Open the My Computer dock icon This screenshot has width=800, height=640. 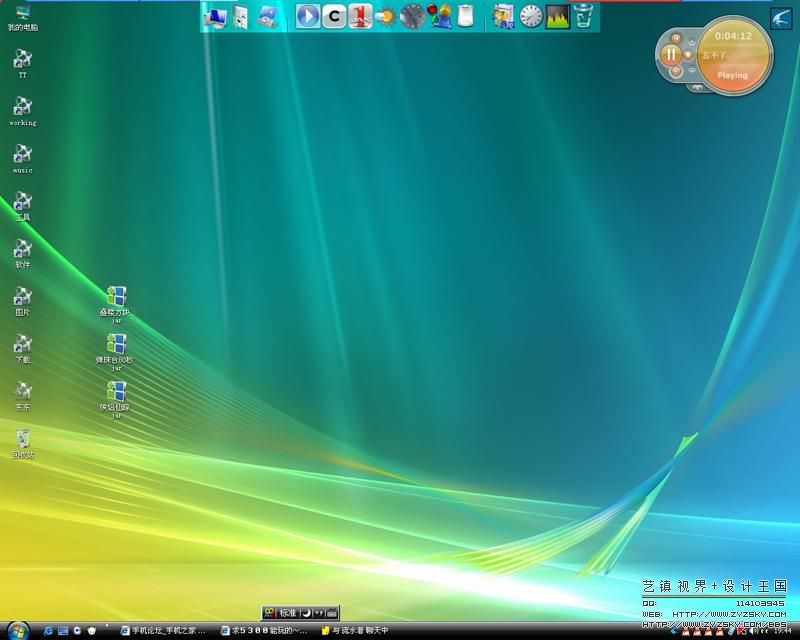[215, 17]
